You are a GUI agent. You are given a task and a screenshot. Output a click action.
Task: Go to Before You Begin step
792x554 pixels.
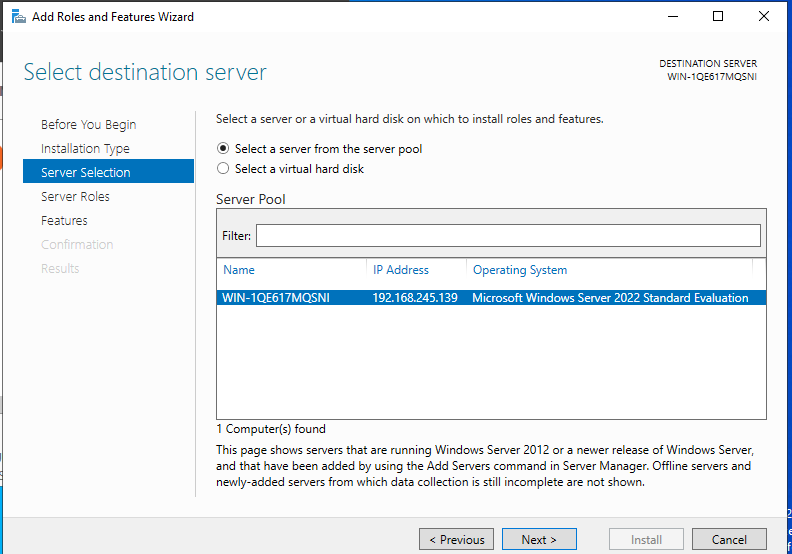88,124
